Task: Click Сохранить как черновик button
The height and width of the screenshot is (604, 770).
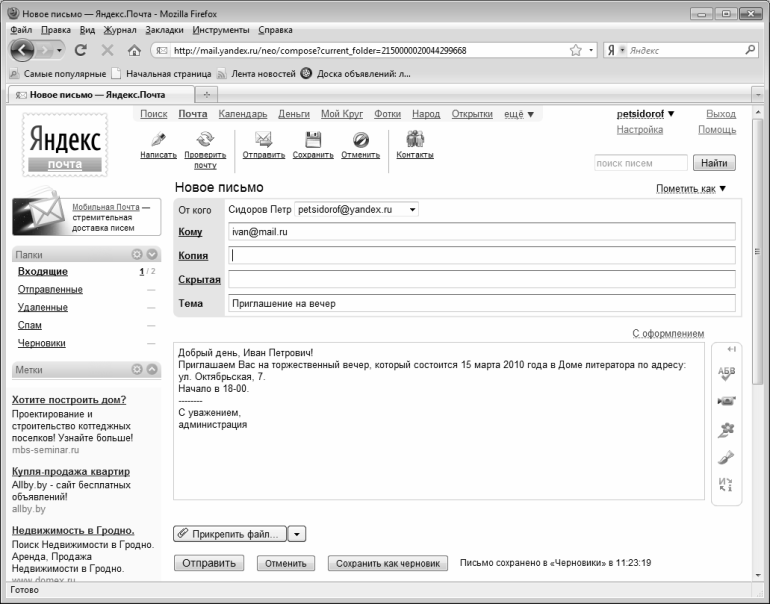Action: 387,563
